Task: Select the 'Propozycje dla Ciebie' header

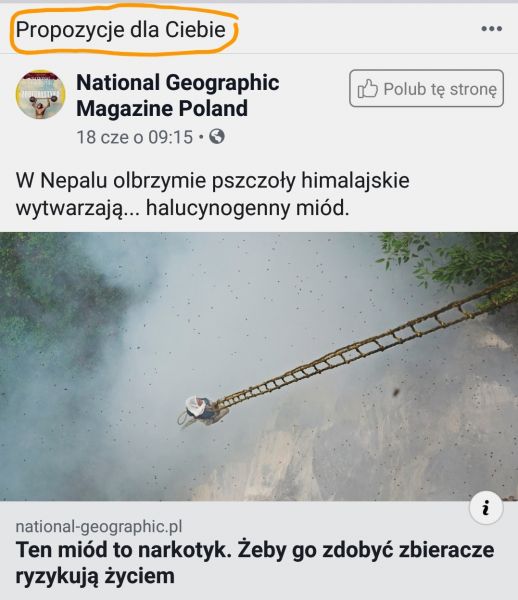Action: 121,30
